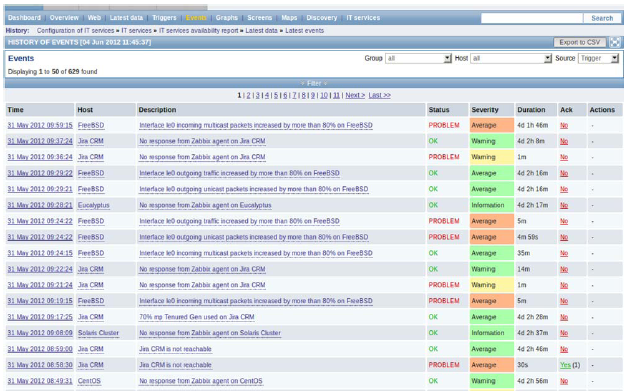
Task: Click the yellow Warning severity cell at 09:36:24
Action: tap(492, 157)
